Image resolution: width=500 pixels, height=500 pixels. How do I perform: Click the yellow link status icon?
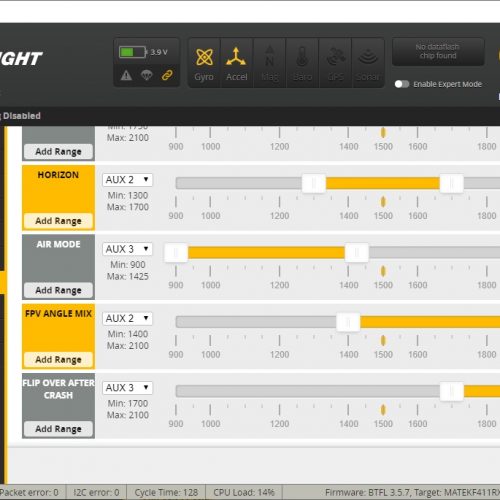click(167, 75)
